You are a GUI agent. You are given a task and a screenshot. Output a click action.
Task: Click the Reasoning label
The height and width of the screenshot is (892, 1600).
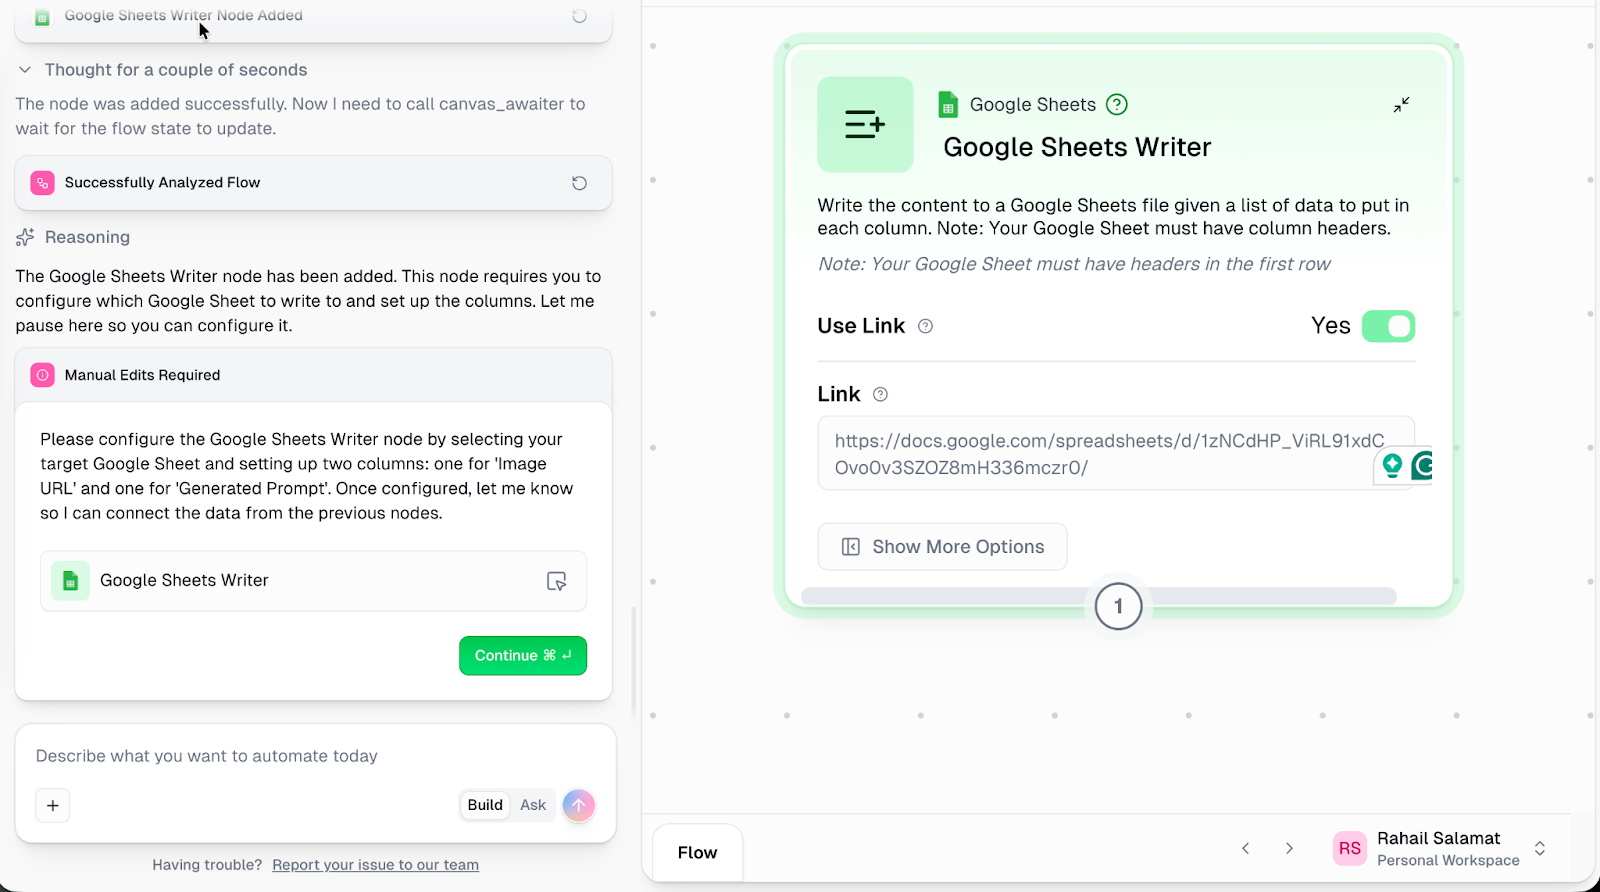coord(87,237)
